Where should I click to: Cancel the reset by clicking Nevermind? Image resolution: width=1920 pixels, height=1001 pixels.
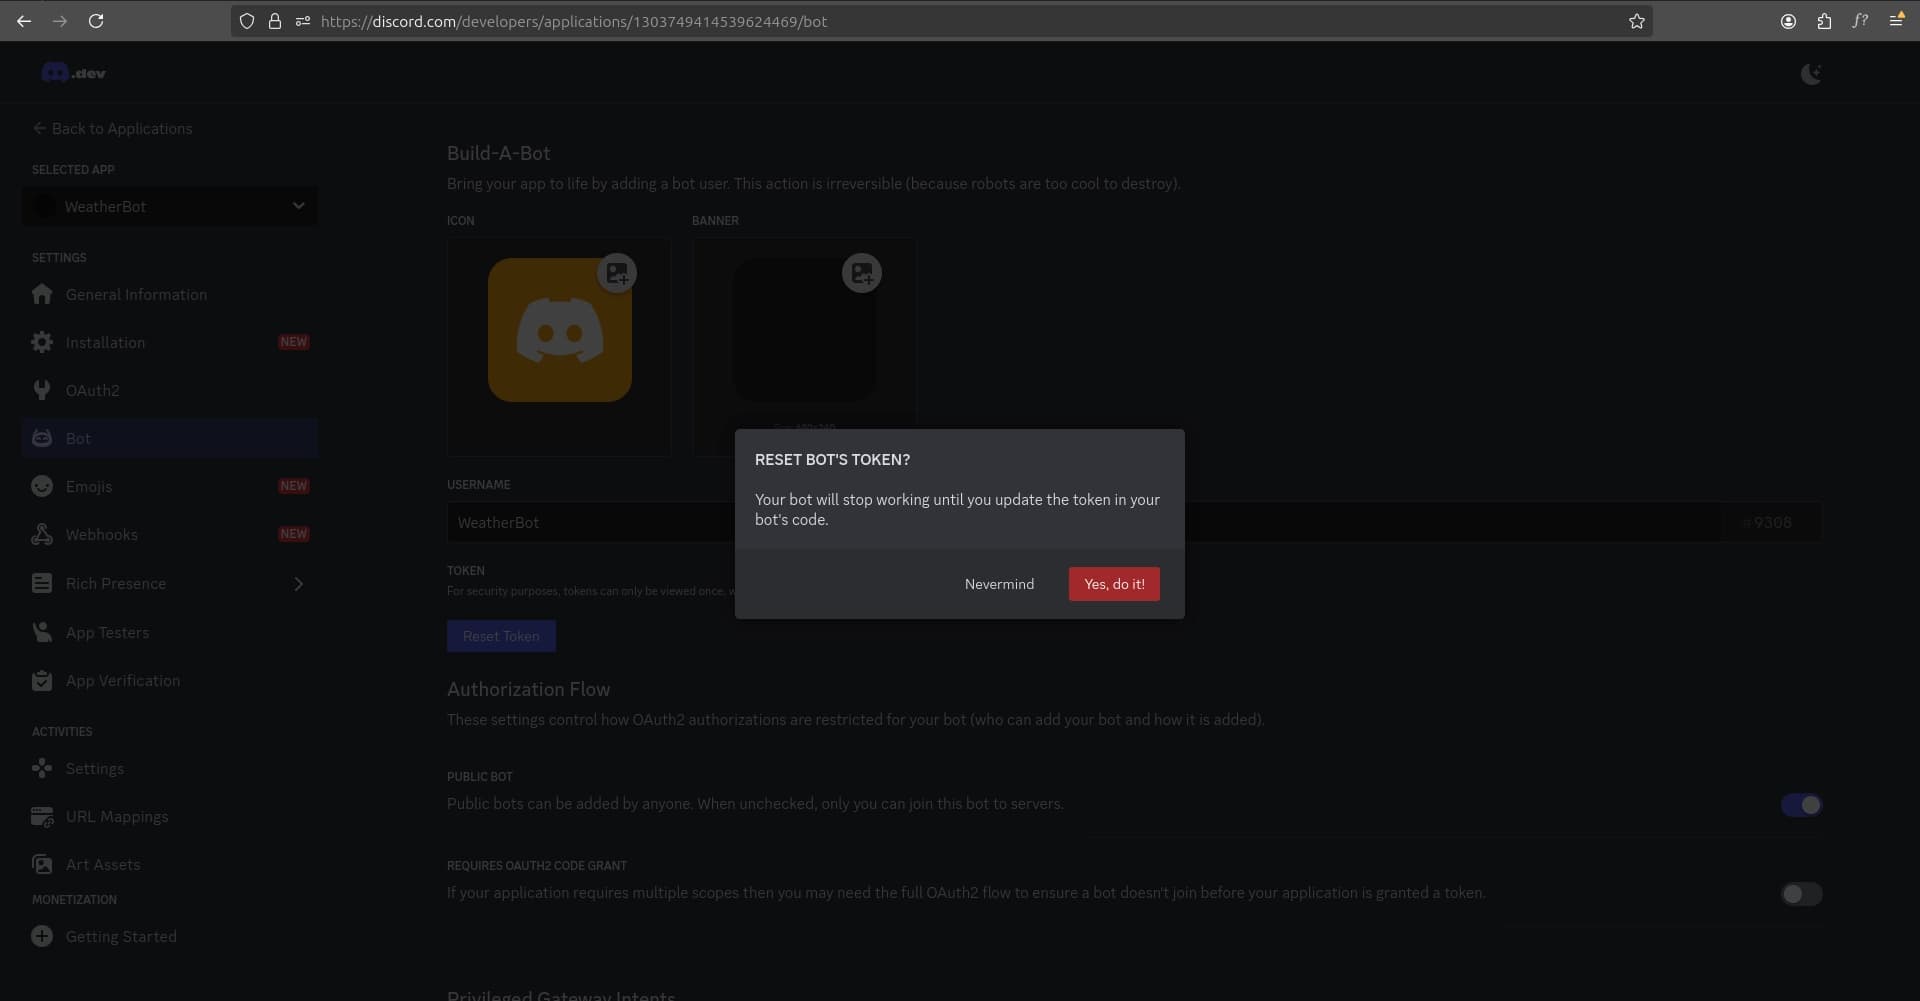[999, 584]
